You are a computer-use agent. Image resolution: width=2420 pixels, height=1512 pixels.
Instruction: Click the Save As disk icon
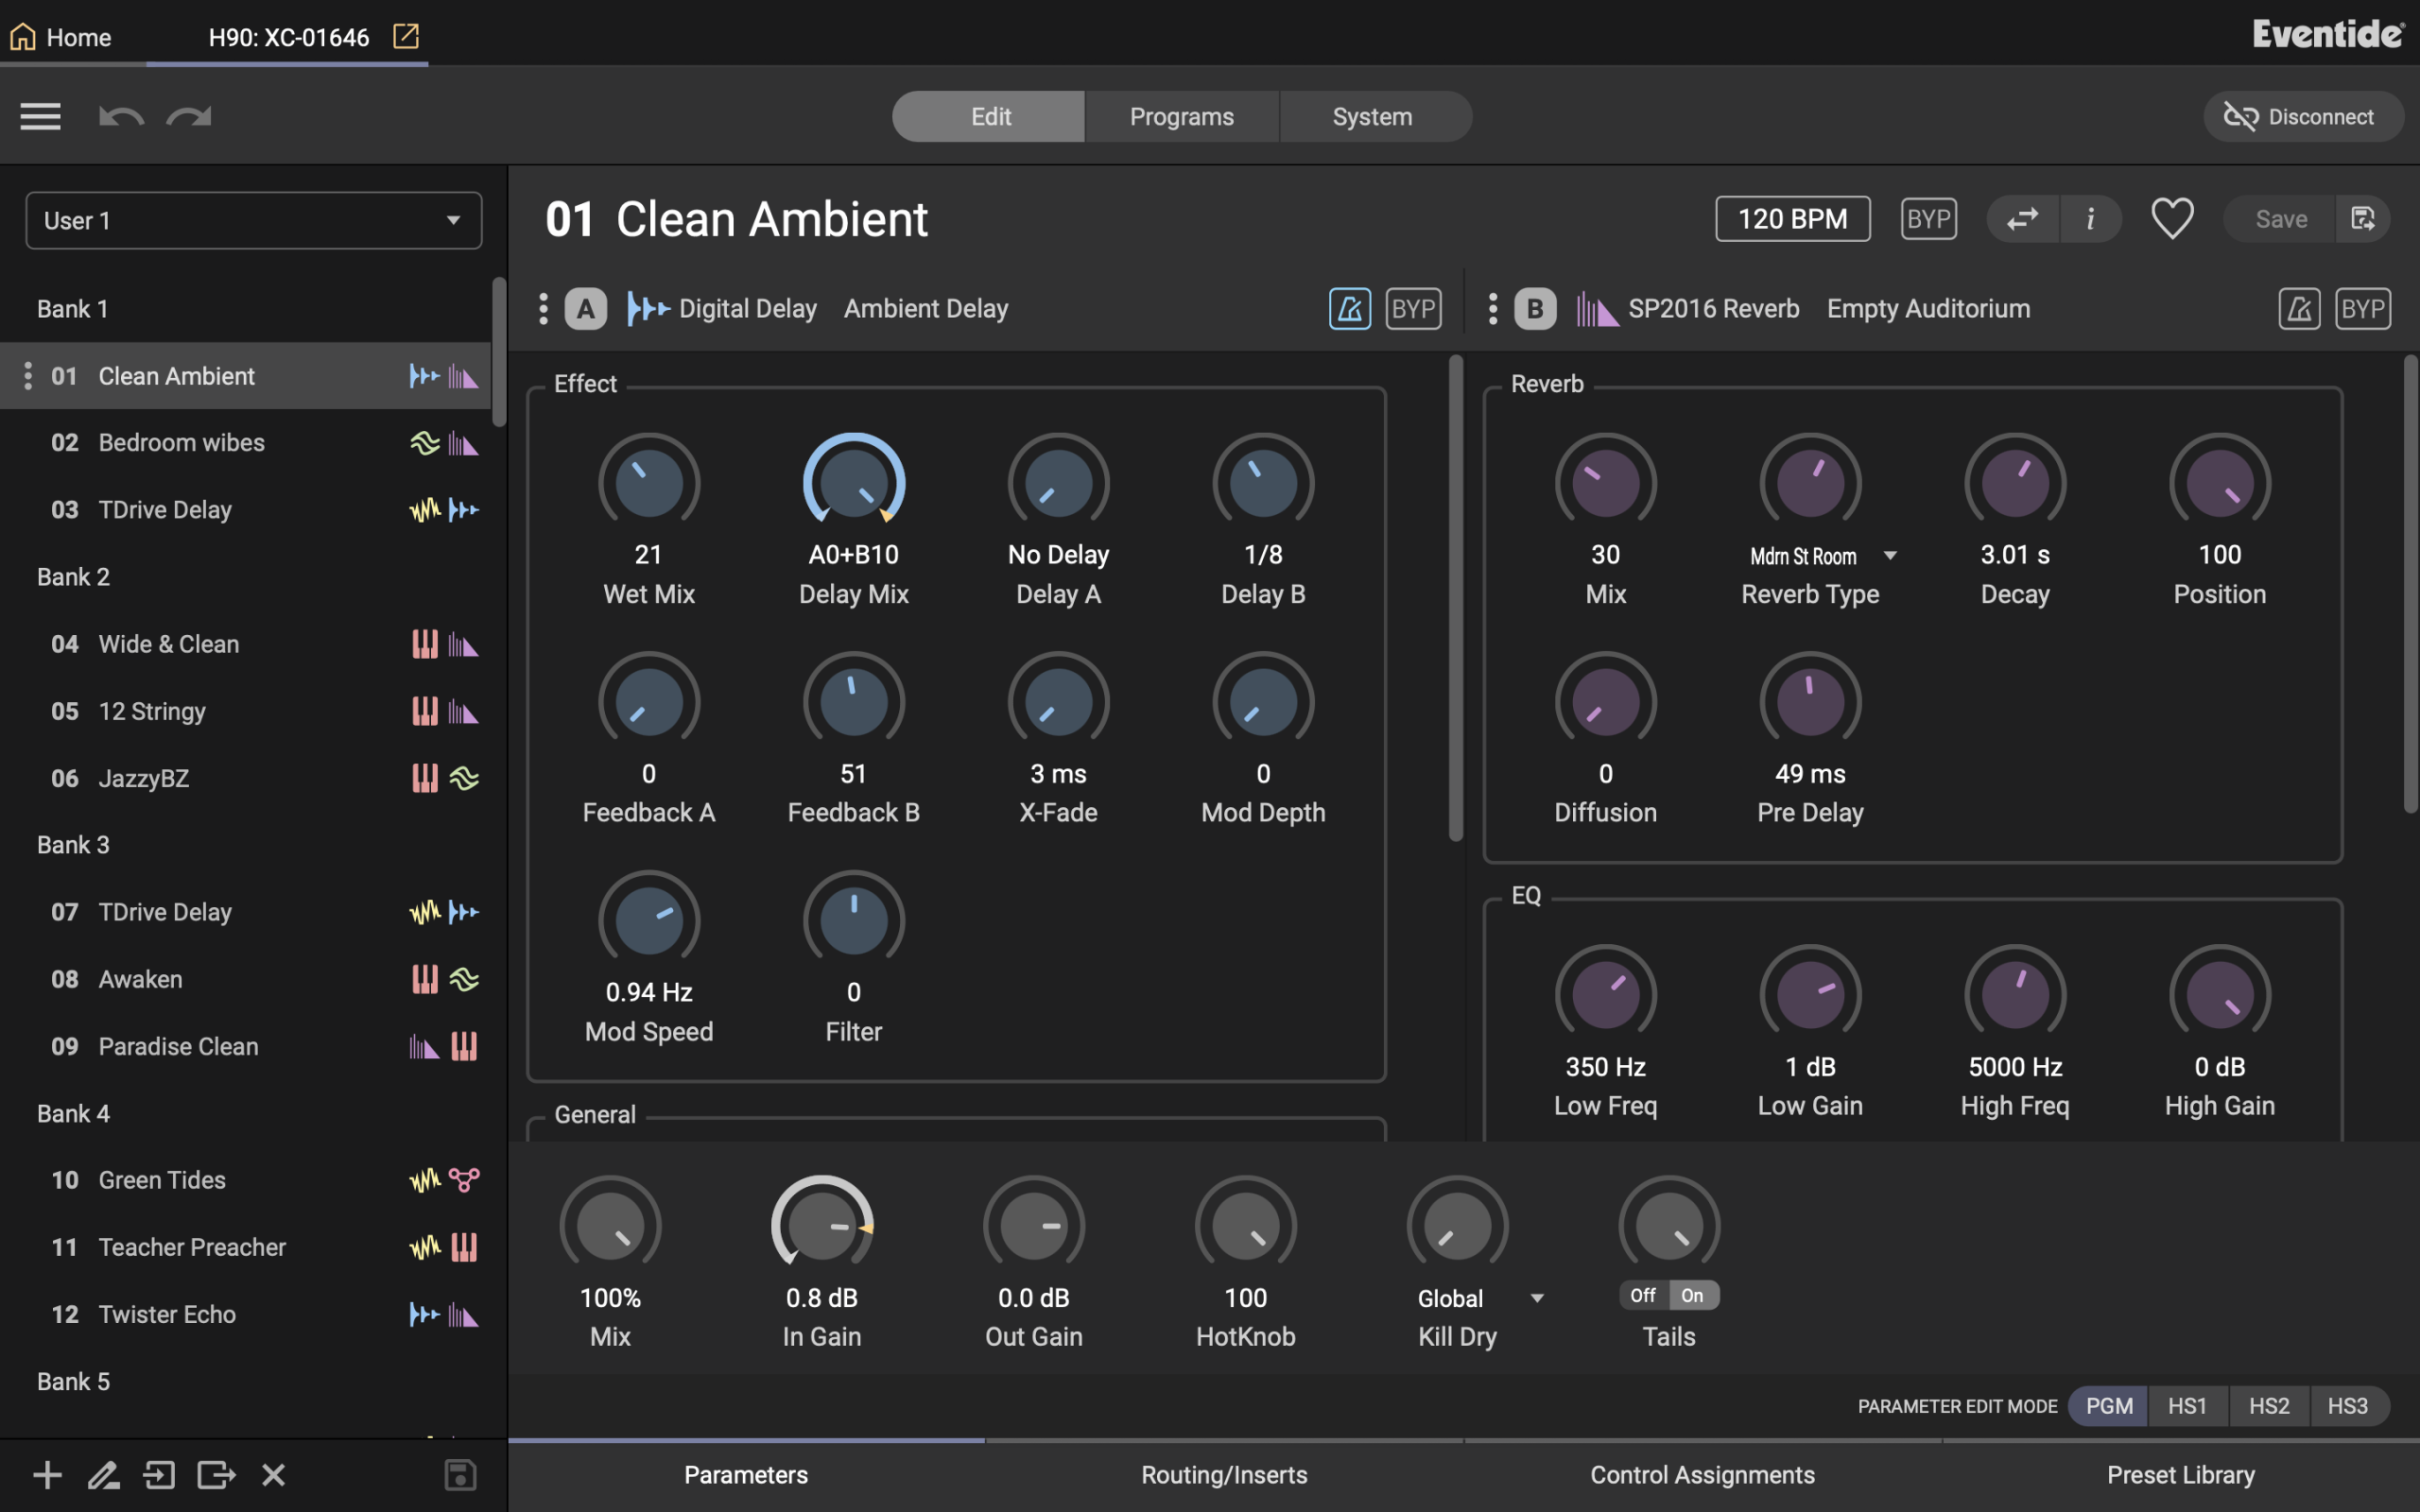tap(2363, 219)
